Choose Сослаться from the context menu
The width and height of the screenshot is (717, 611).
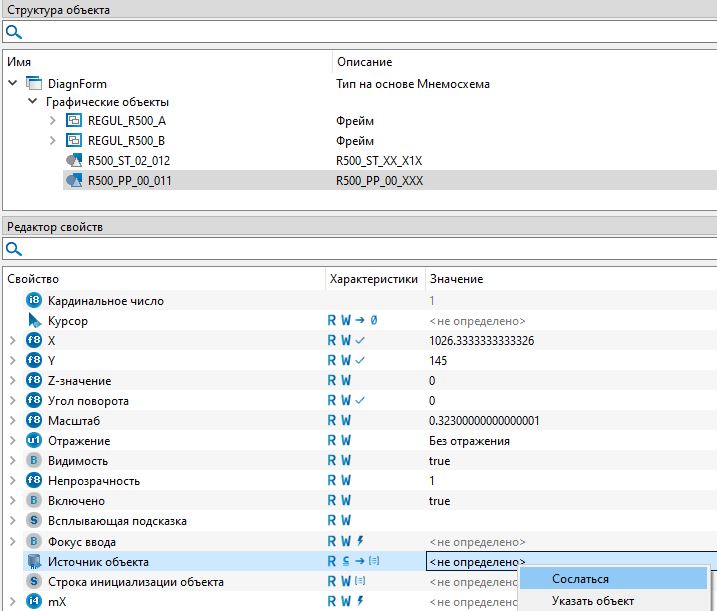581,579
